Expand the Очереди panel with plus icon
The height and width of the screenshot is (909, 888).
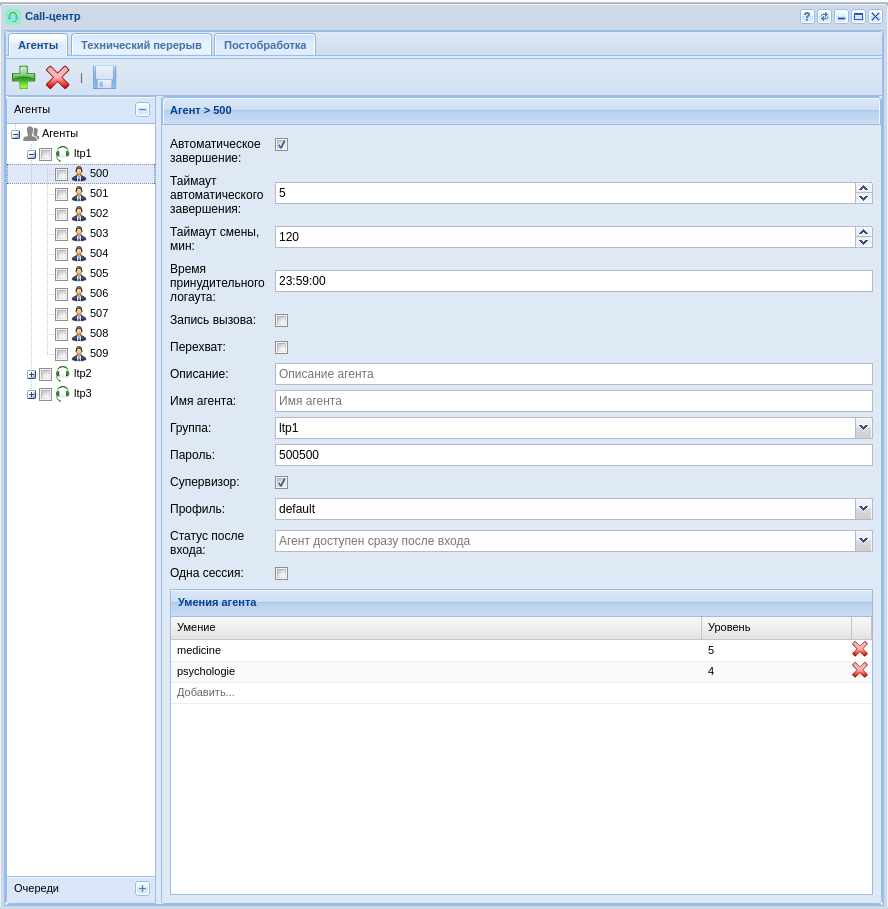[142, 888]
